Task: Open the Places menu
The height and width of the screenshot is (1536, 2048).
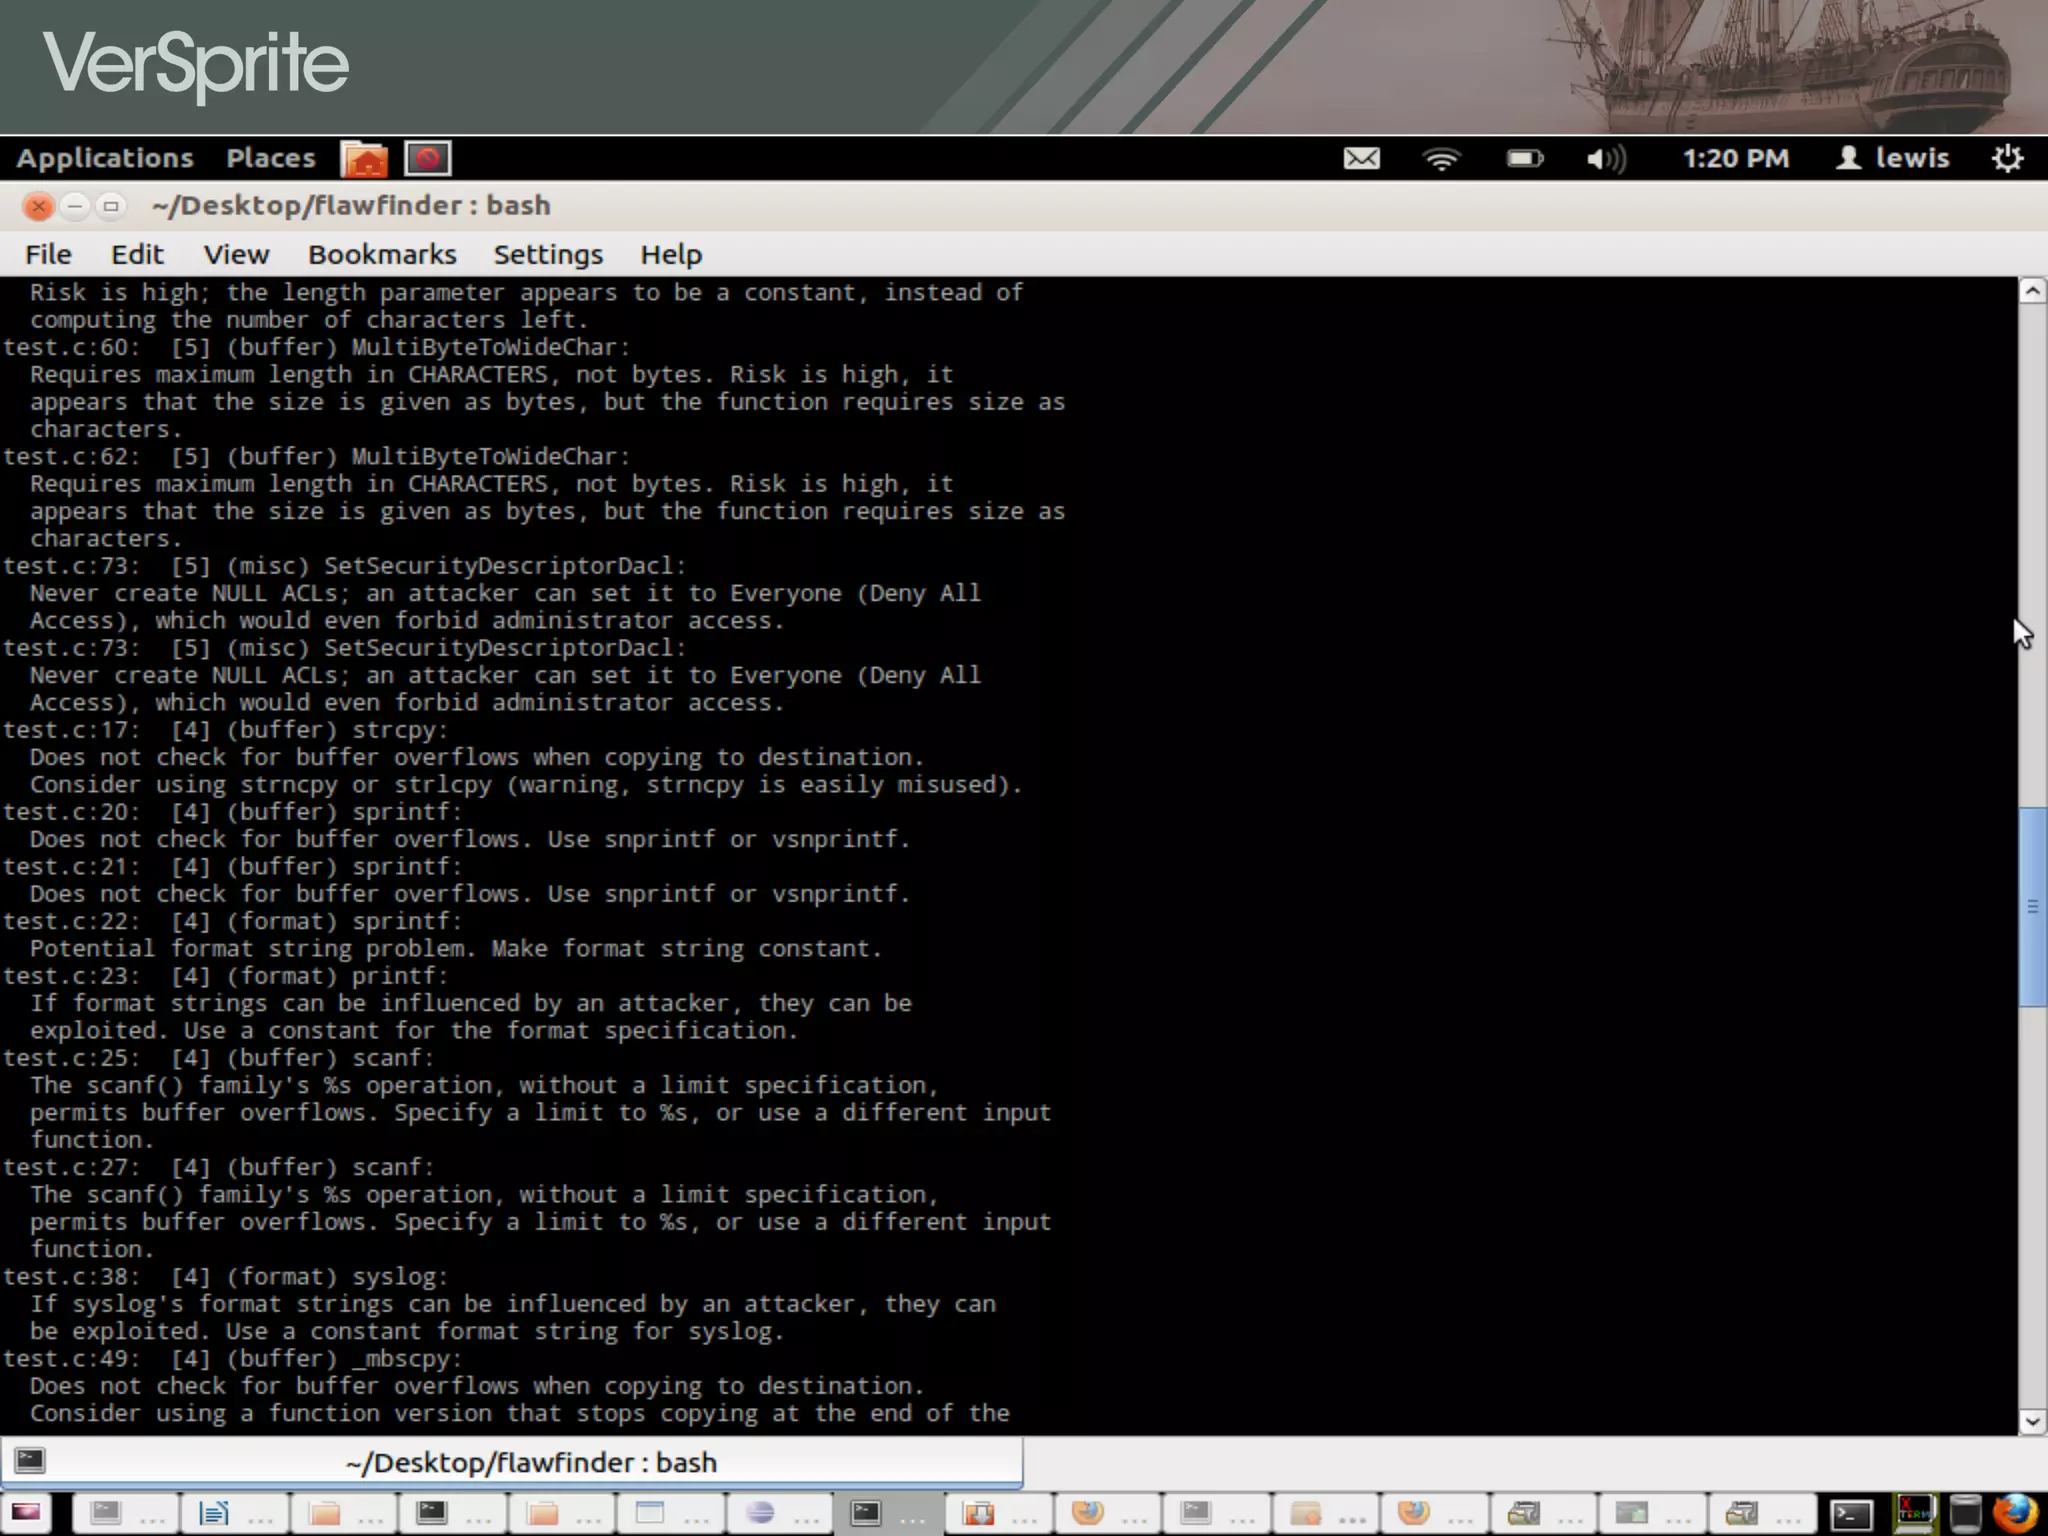Action: [270, 158]
